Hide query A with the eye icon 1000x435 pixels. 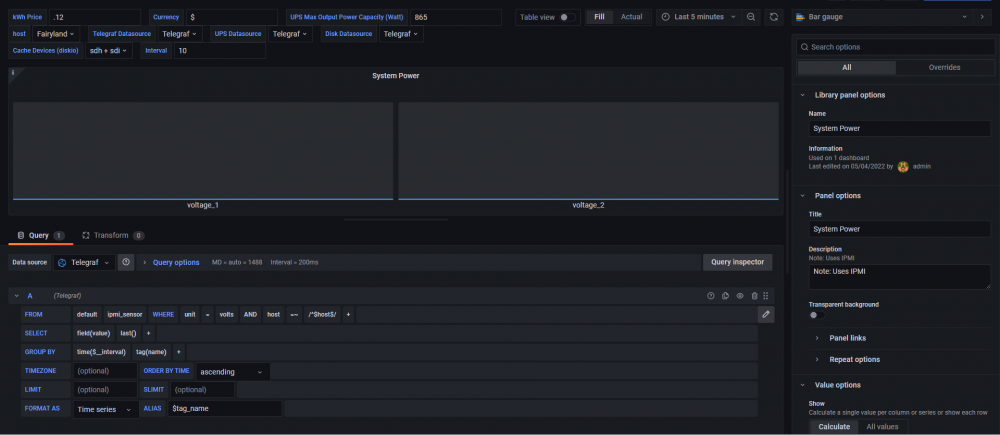(x=740, y=296)
